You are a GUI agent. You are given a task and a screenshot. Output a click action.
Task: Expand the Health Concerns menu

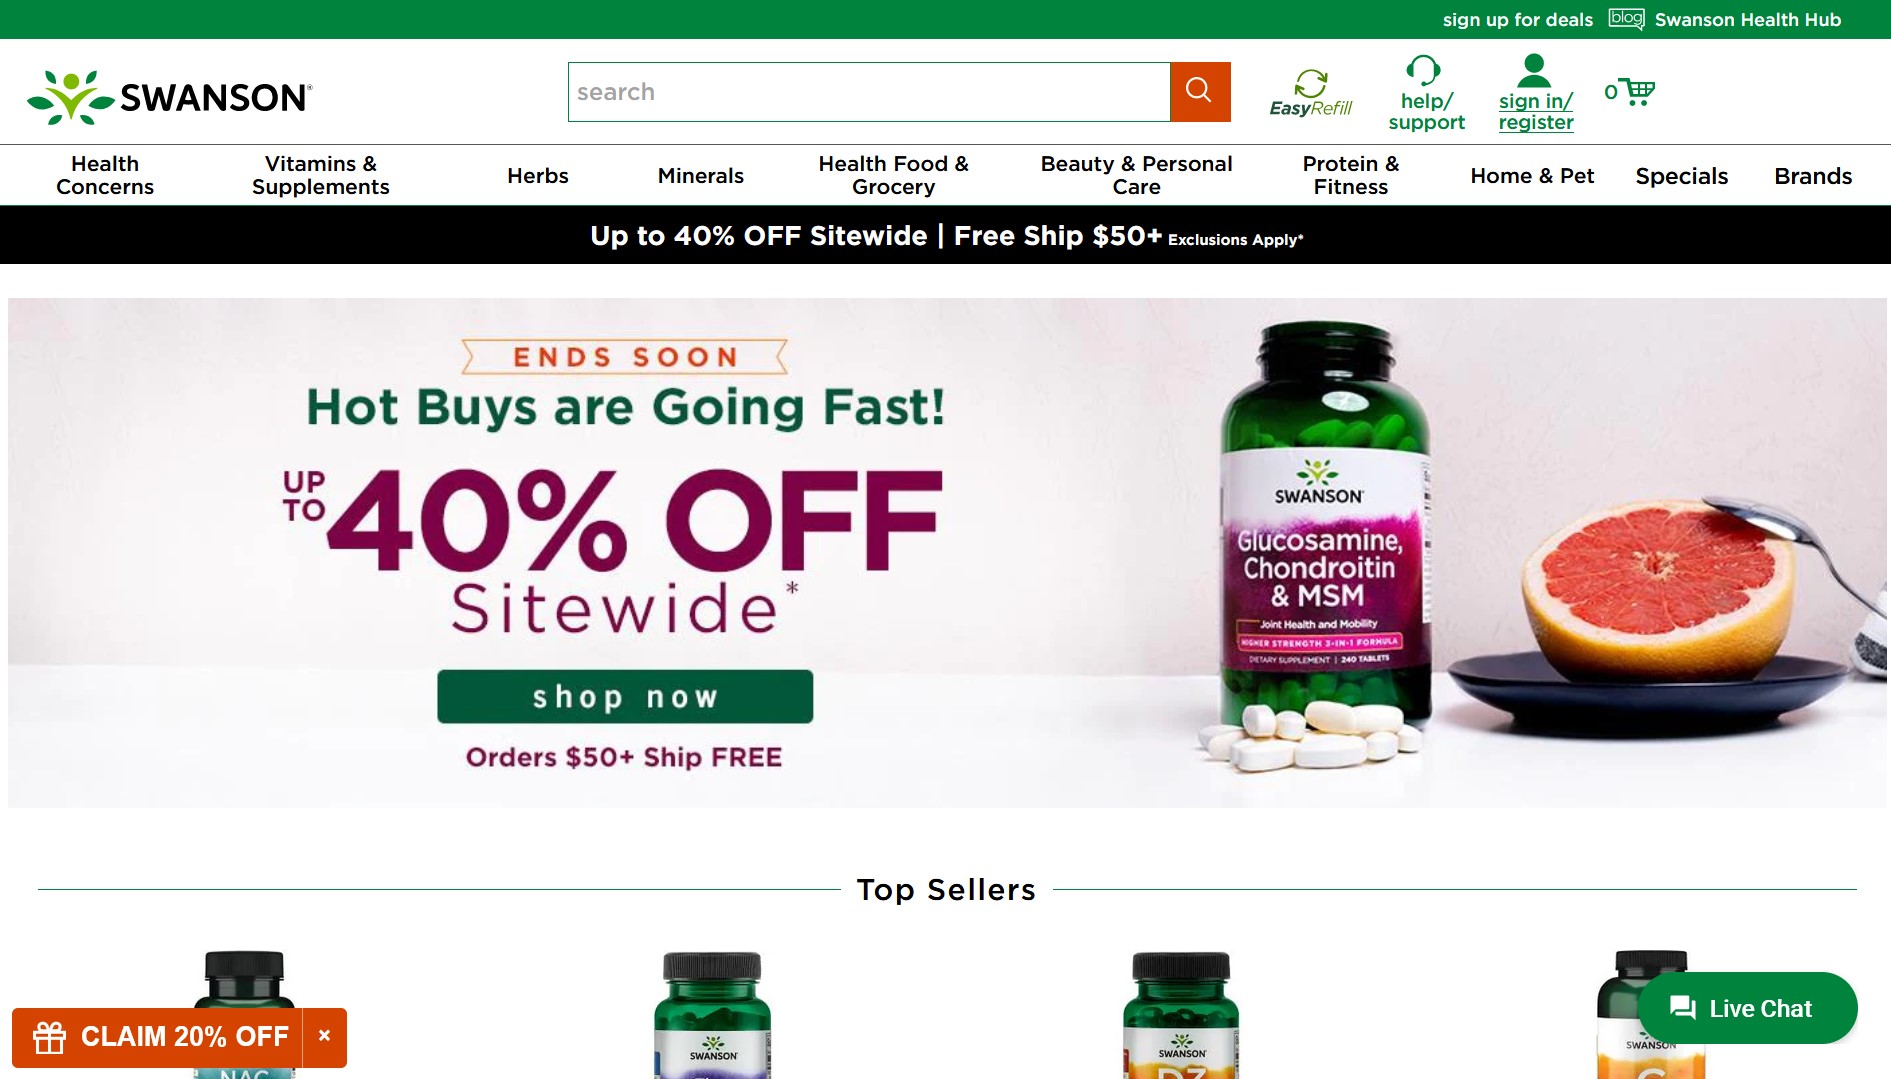click(x=105, y=175)
